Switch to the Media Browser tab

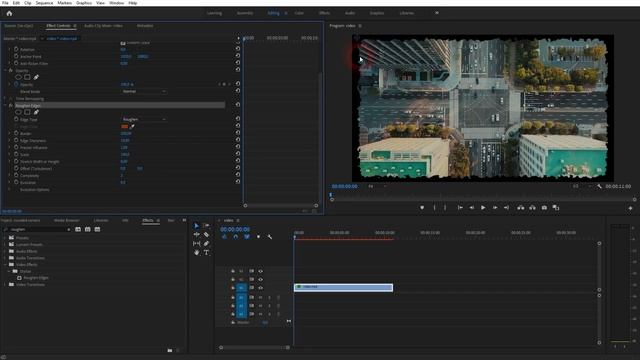[x=67, y=220]
